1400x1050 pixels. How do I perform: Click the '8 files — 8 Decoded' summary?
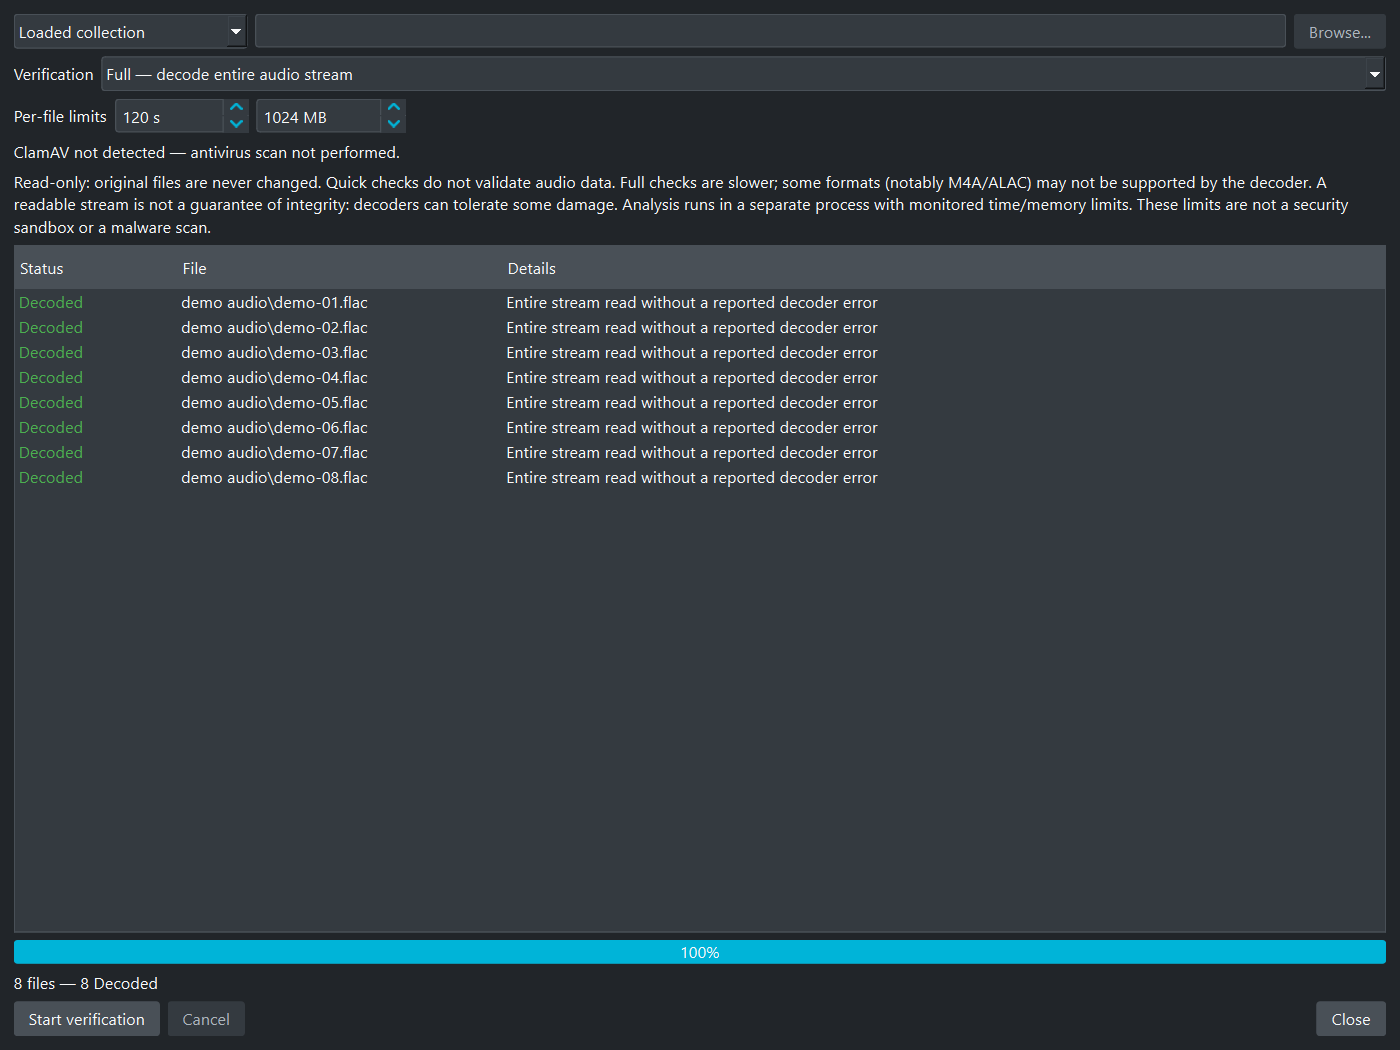[x=86, y=983]
